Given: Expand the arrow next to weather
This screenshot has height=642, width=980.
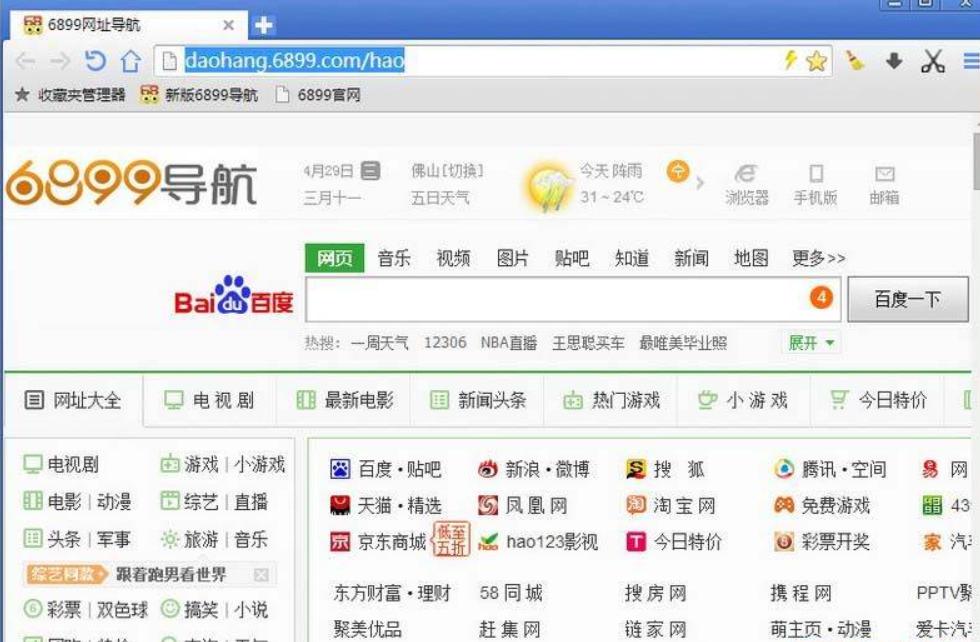Looking at the screenshot, I should pos(700,183).
